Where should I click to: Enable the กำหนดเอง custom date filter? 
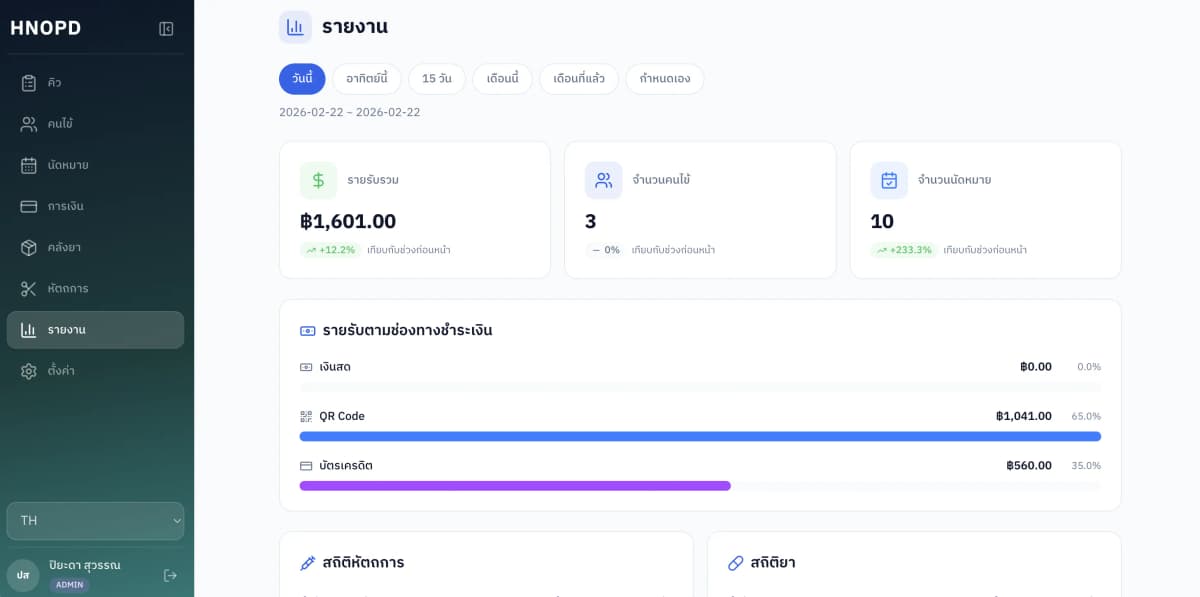pos(664,78)
